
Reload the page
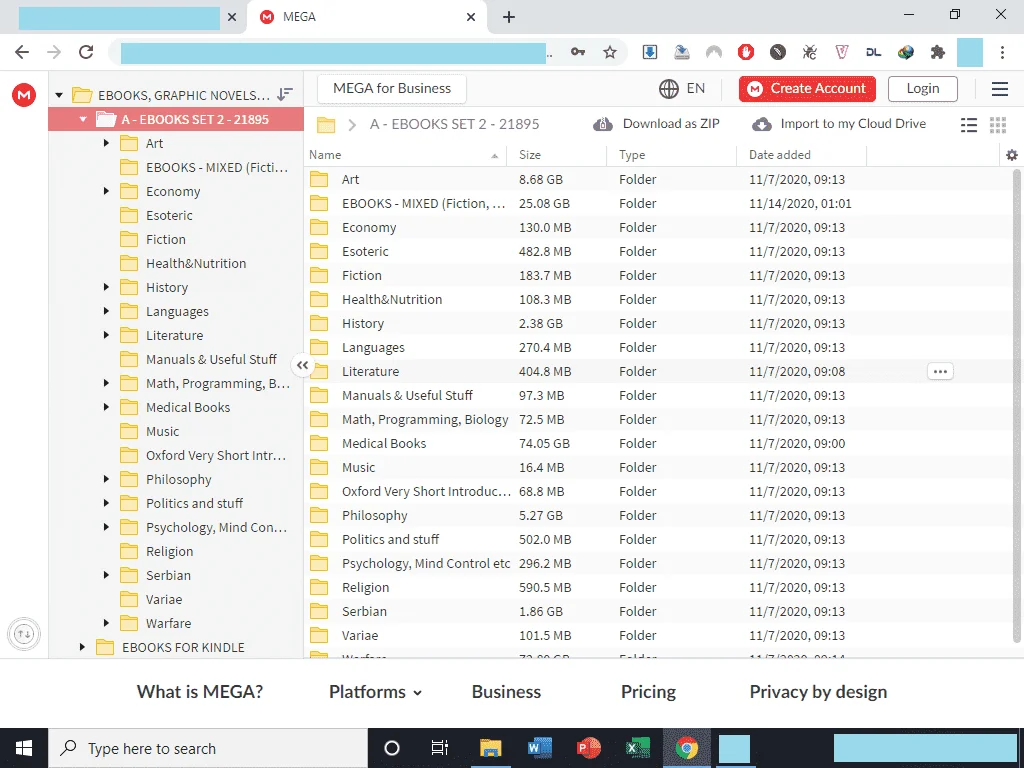(86, 52)
